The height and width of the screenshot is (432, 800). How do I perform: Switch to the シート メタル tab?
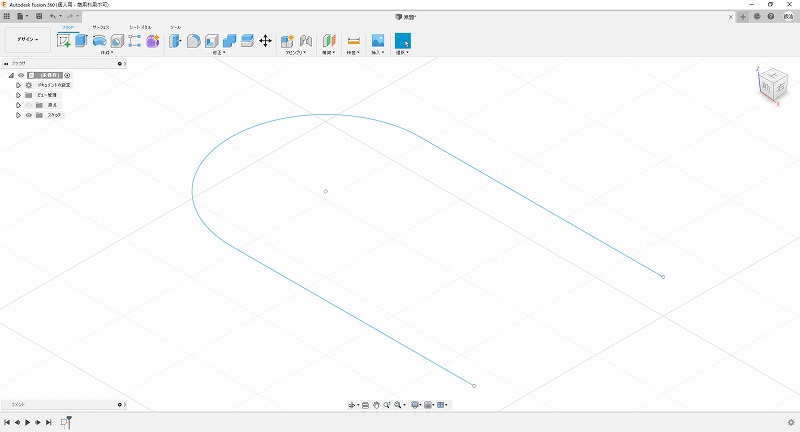point(141,27)
